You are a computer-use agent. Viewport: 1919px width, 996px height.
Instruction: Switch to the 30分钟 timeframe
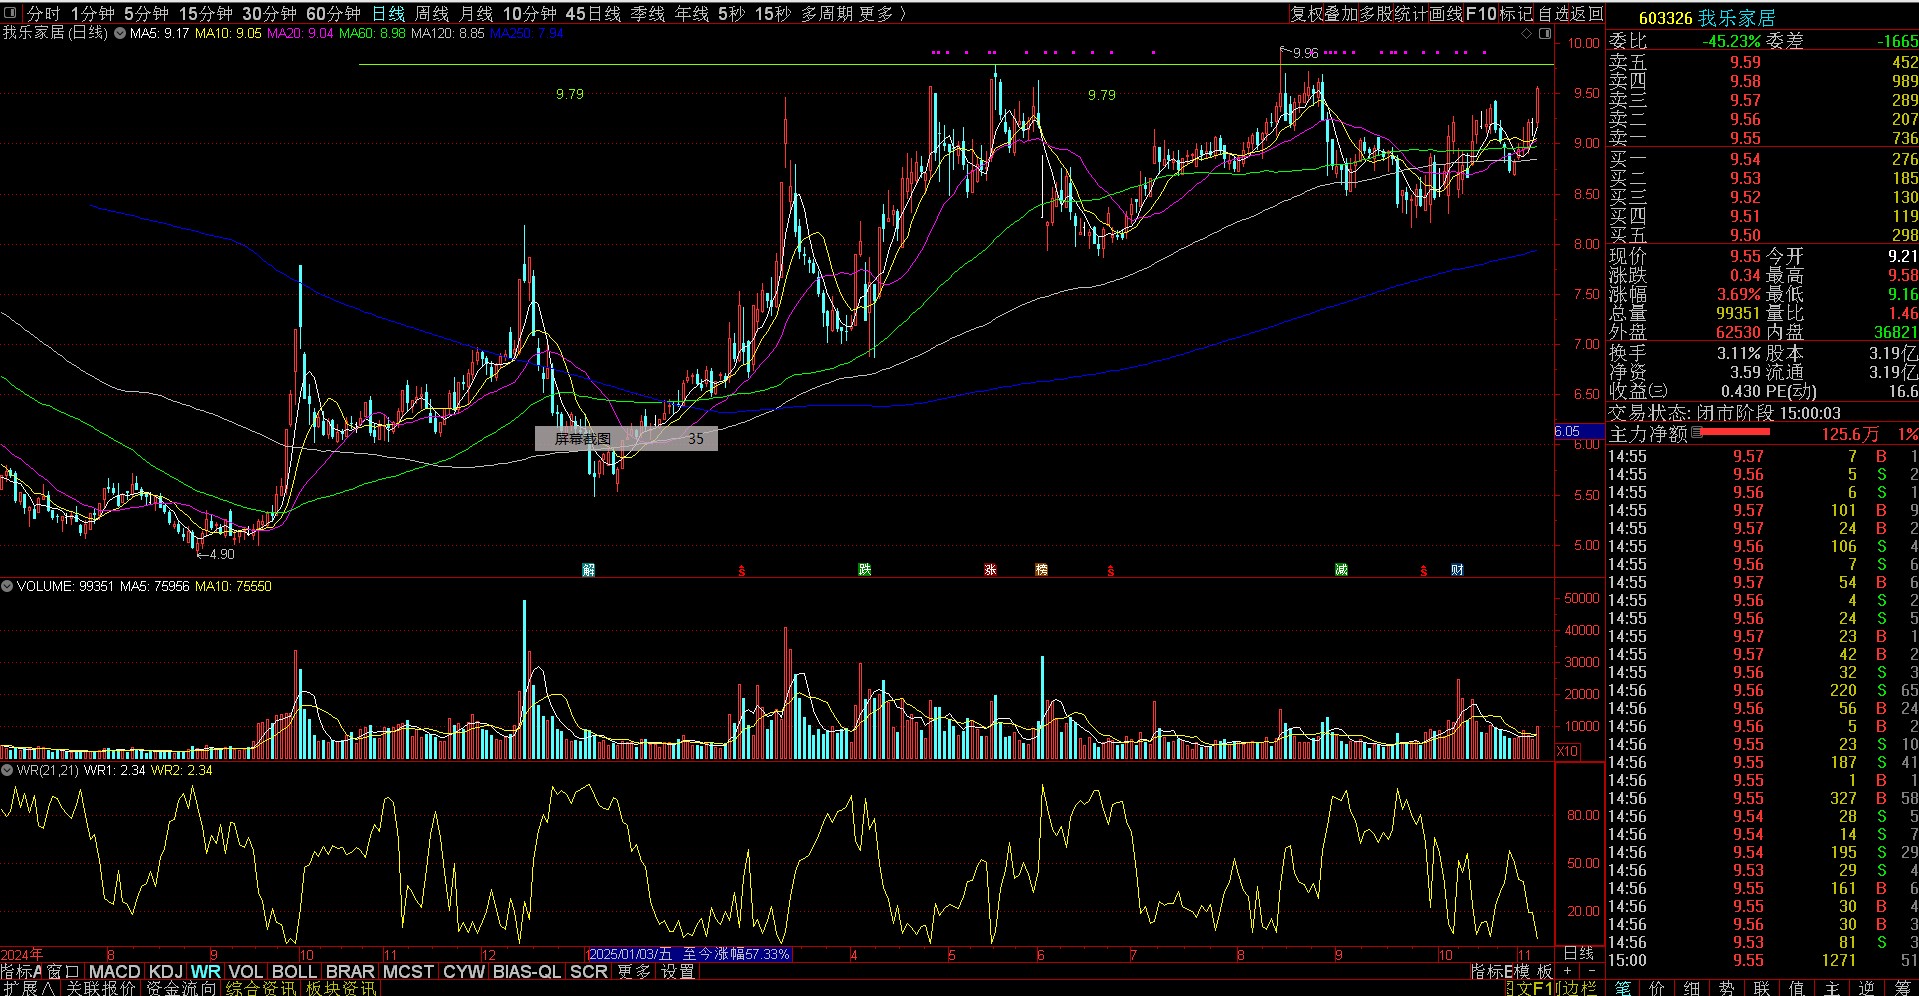point(270,14)
